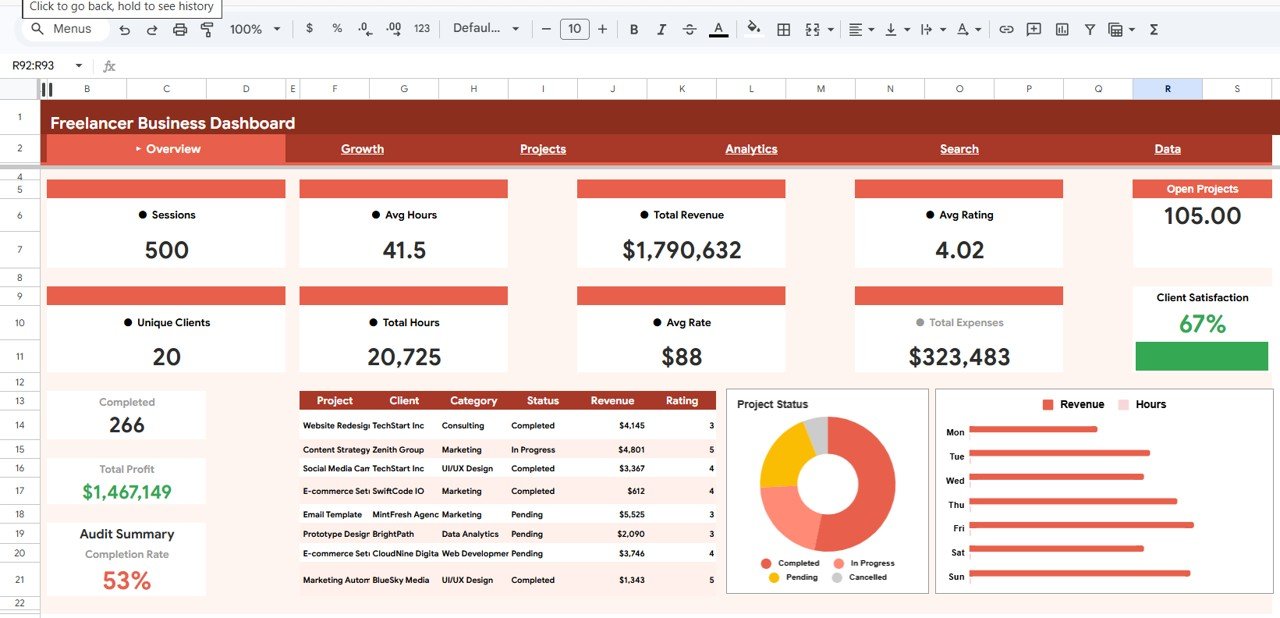Format value as currency
The image size is (1280, 618).
(x=309, y=29)
